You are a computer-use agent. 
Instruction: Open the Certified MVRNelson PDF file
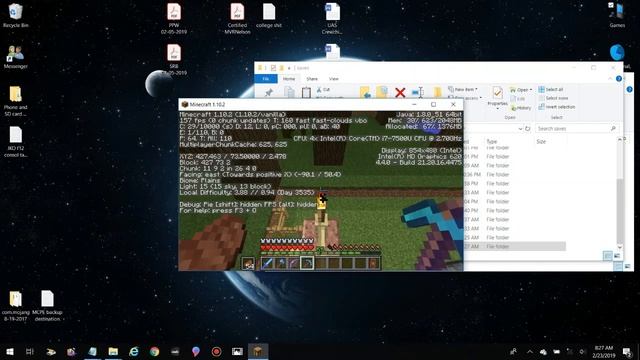tap(237, 18)
